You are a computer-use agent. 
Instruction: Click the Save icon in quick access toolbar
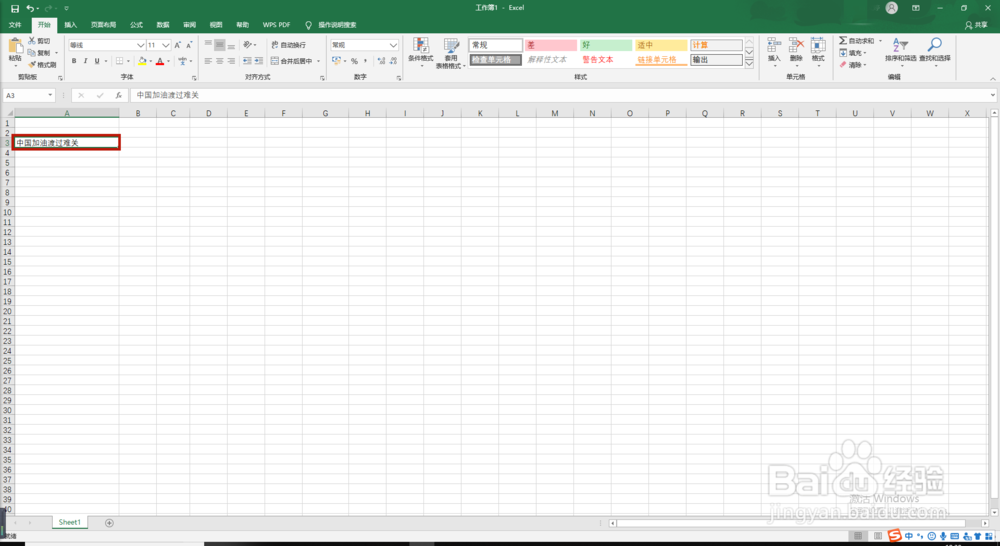click(15, 8)
